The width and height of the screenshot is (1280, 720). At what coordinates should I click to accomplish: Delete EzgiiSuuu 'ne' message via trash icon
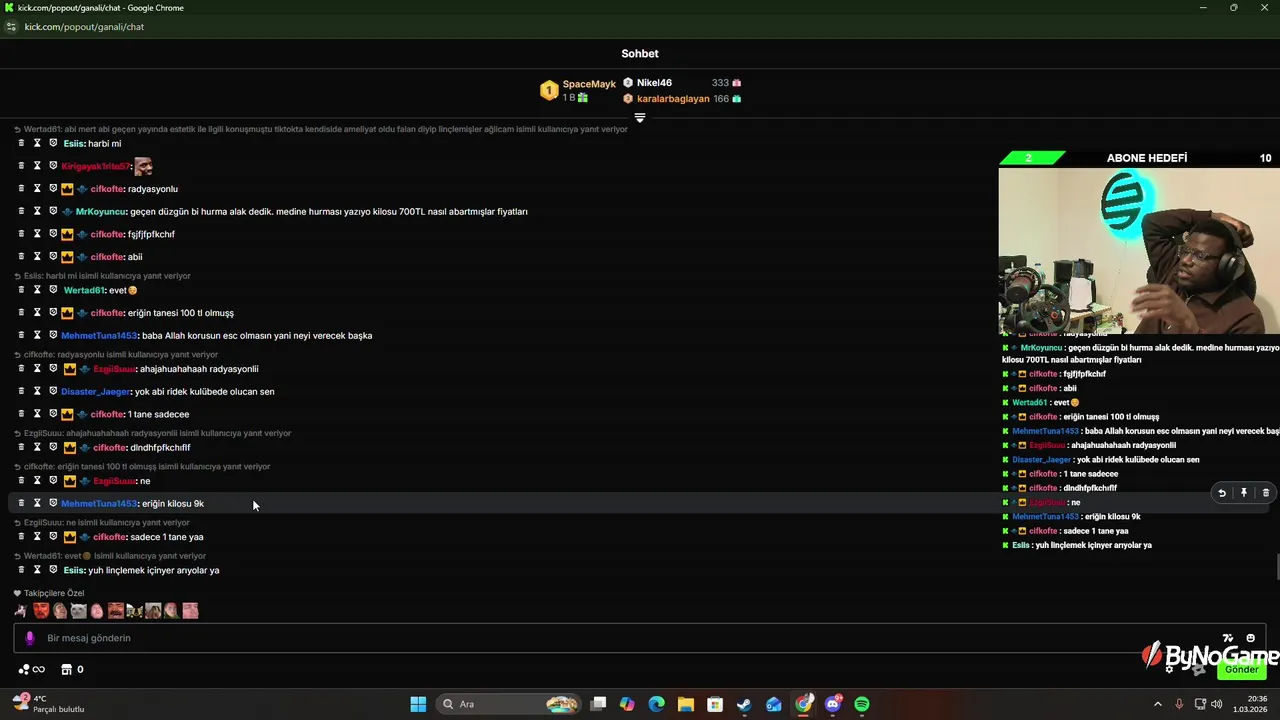click(x=21, y=481)
